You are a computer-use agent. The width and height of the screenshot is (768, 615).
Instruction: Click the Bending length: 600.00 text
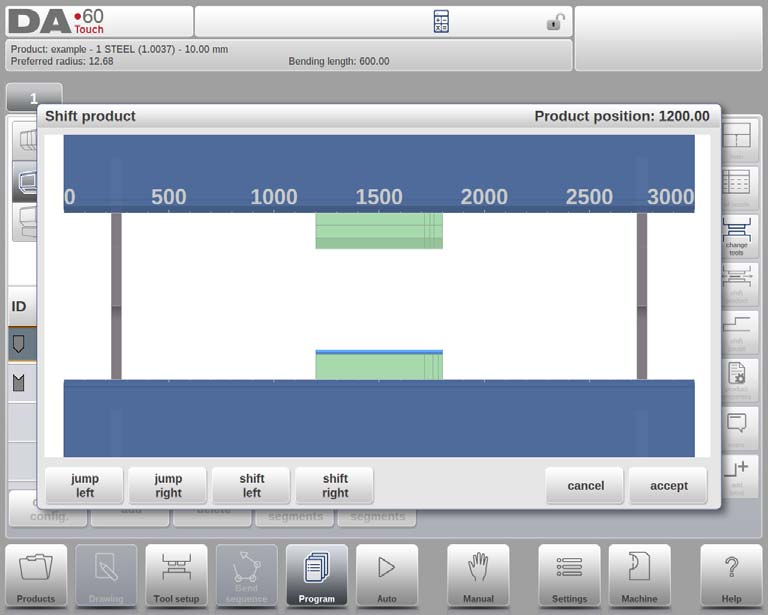[338, 61]
